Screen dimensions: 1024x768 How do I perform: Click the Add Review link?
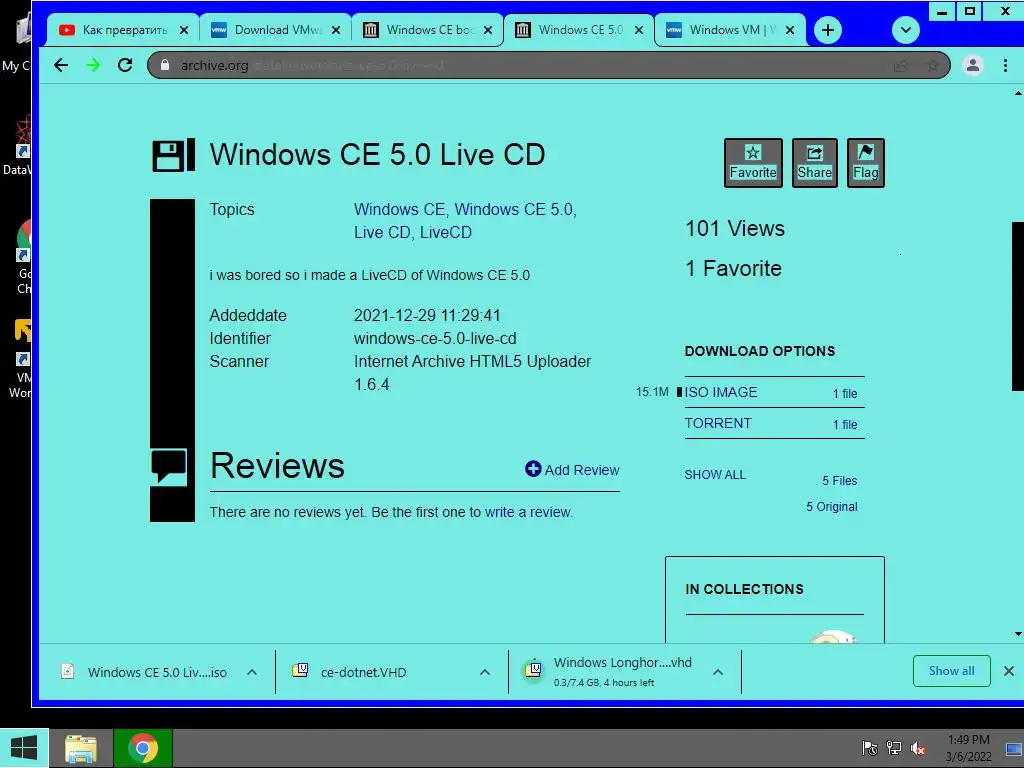(x=572, y=470)
